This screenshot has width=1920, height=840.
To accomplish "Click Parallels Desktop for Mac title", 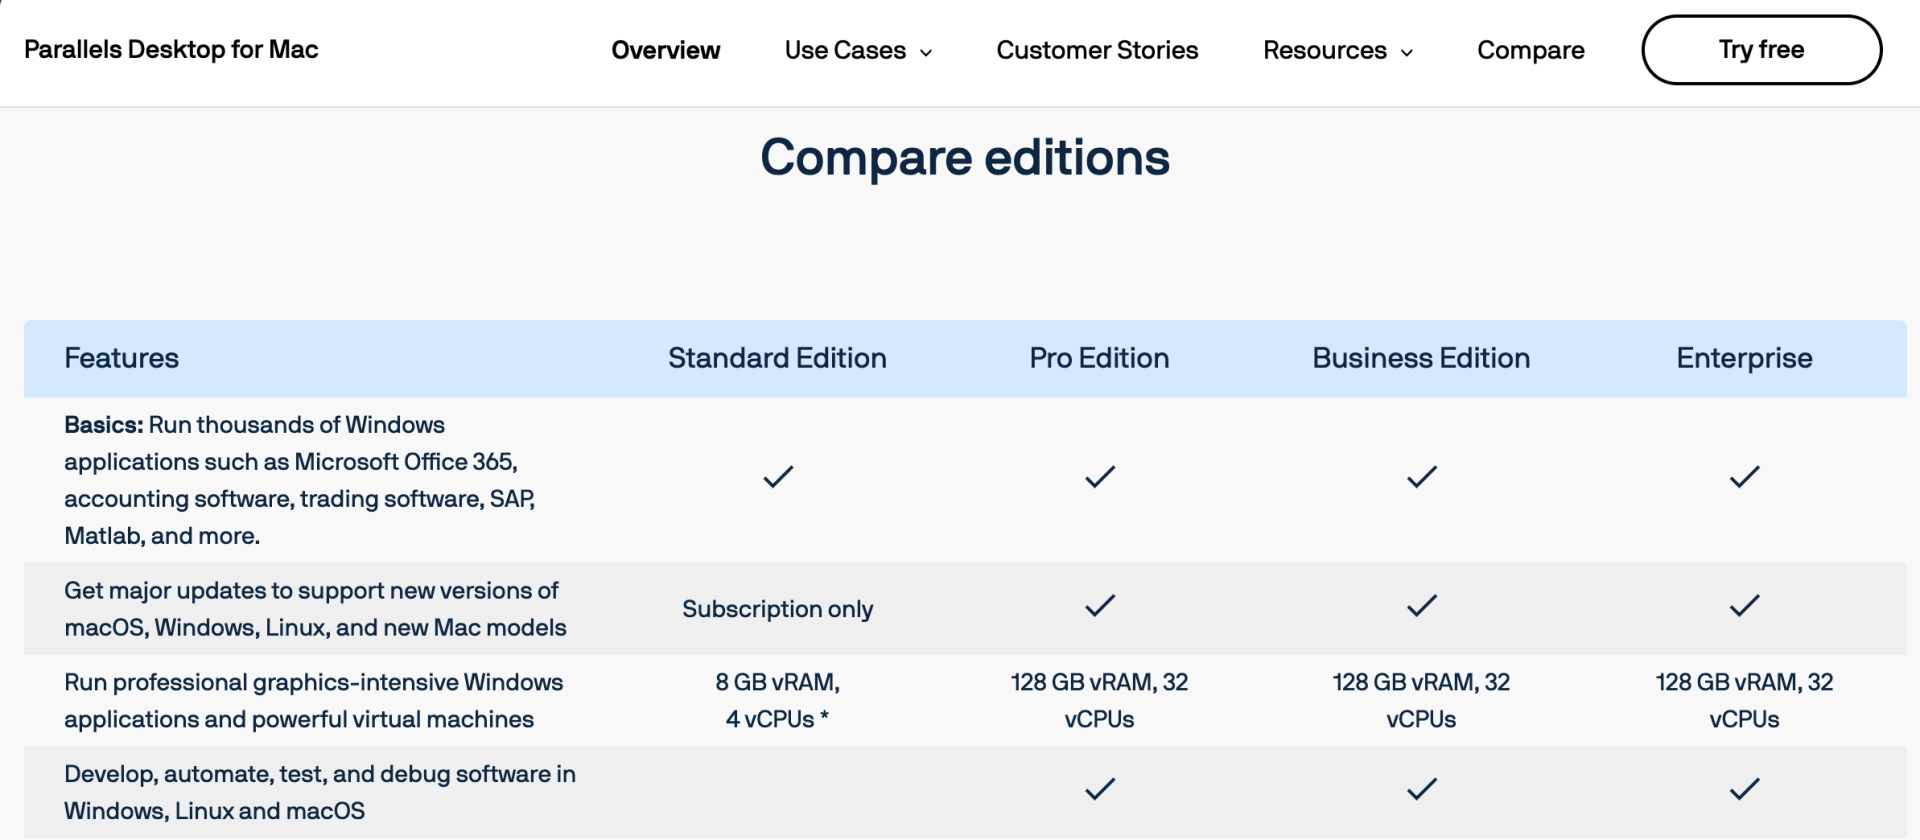I will tap(171, 49).
